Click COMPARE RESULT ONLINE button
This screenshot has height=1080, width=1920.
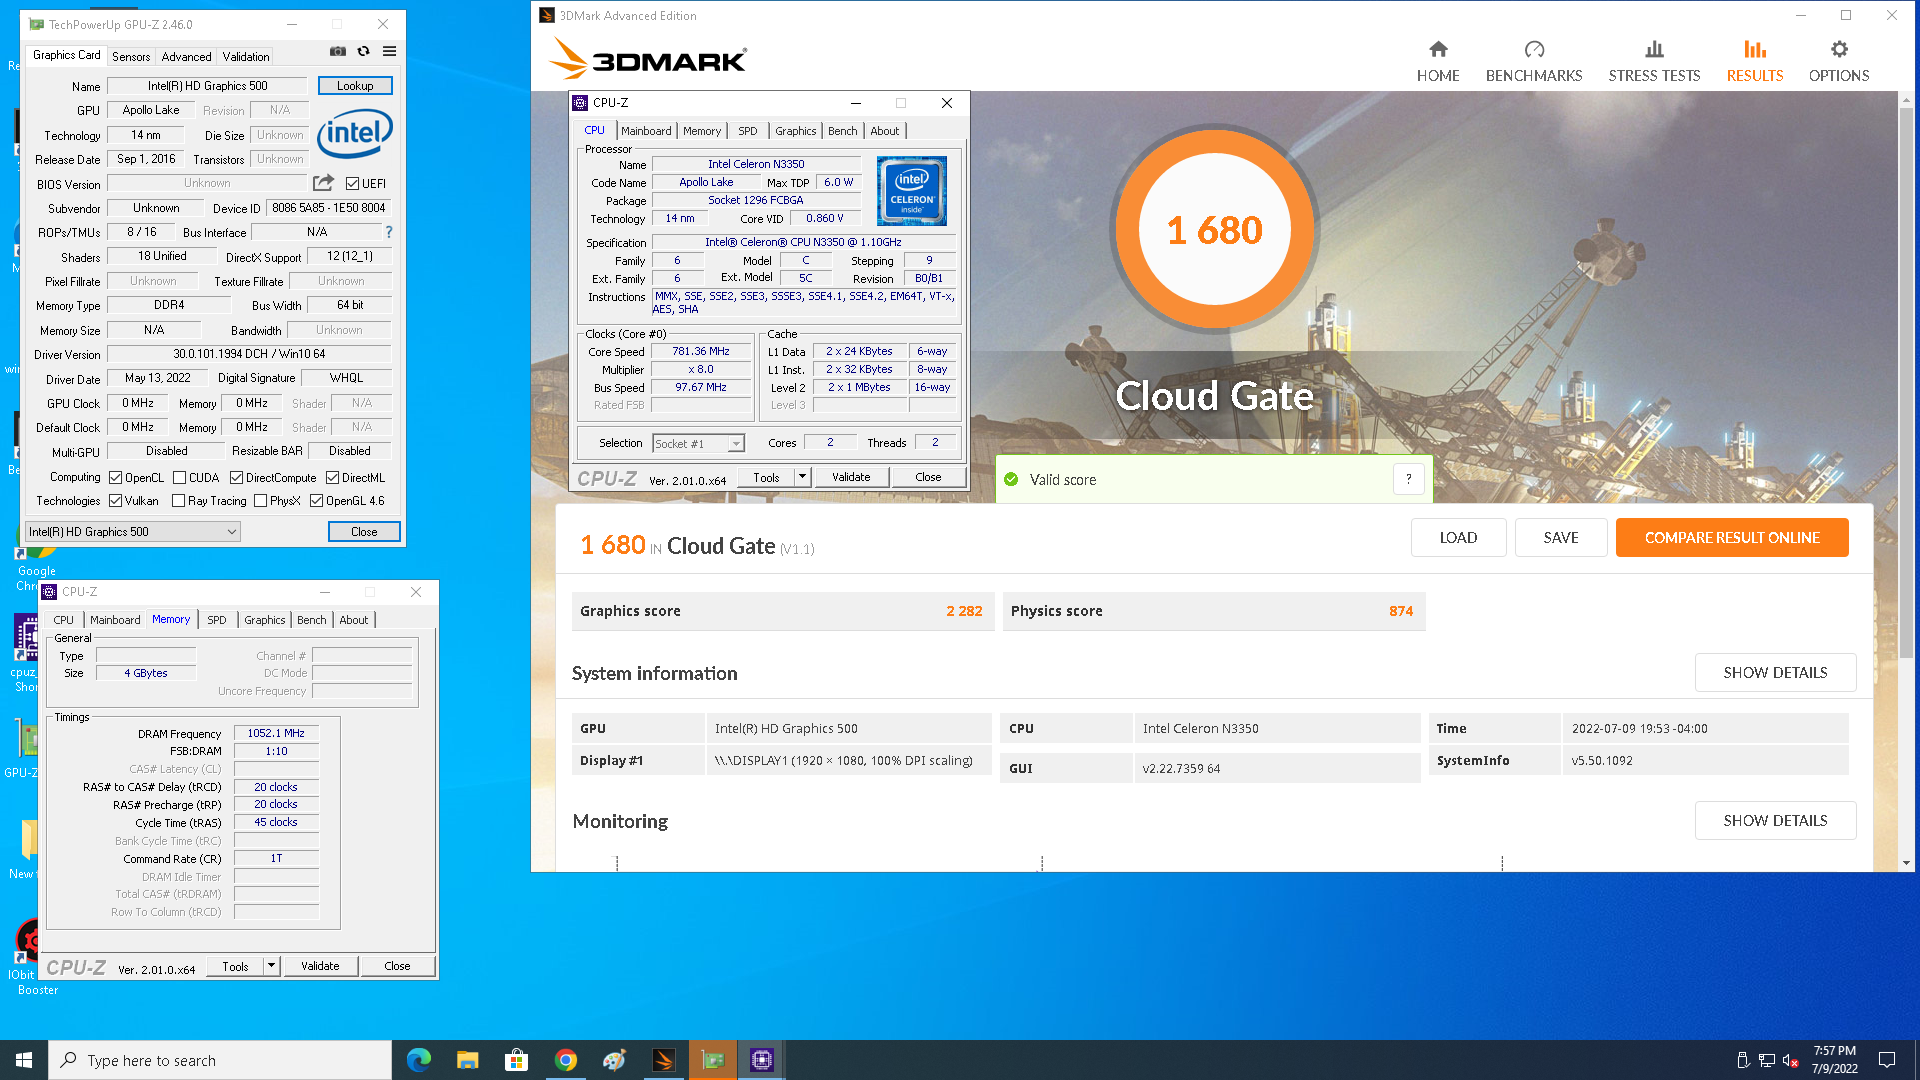(x=1732, y=537)
